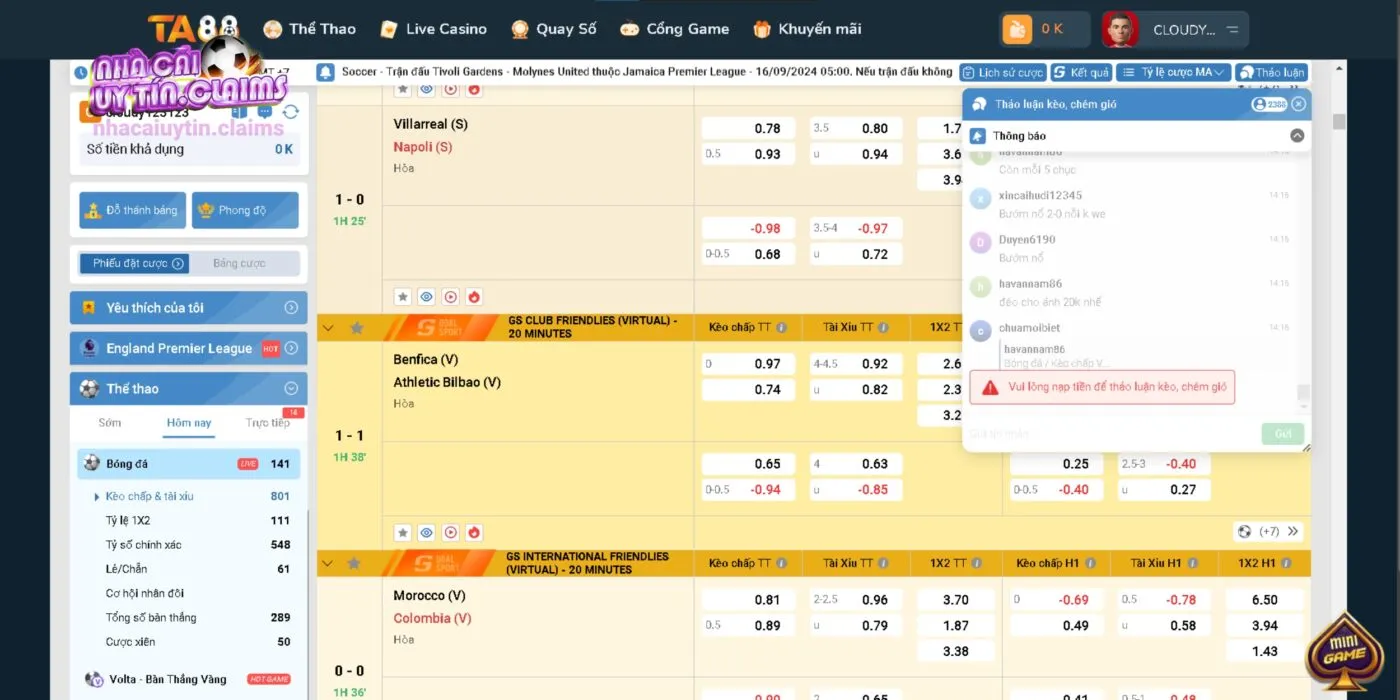Open the Kết quả results button
The image size is (1400, 700).
pyautogui.click(x=1080, y=72)
